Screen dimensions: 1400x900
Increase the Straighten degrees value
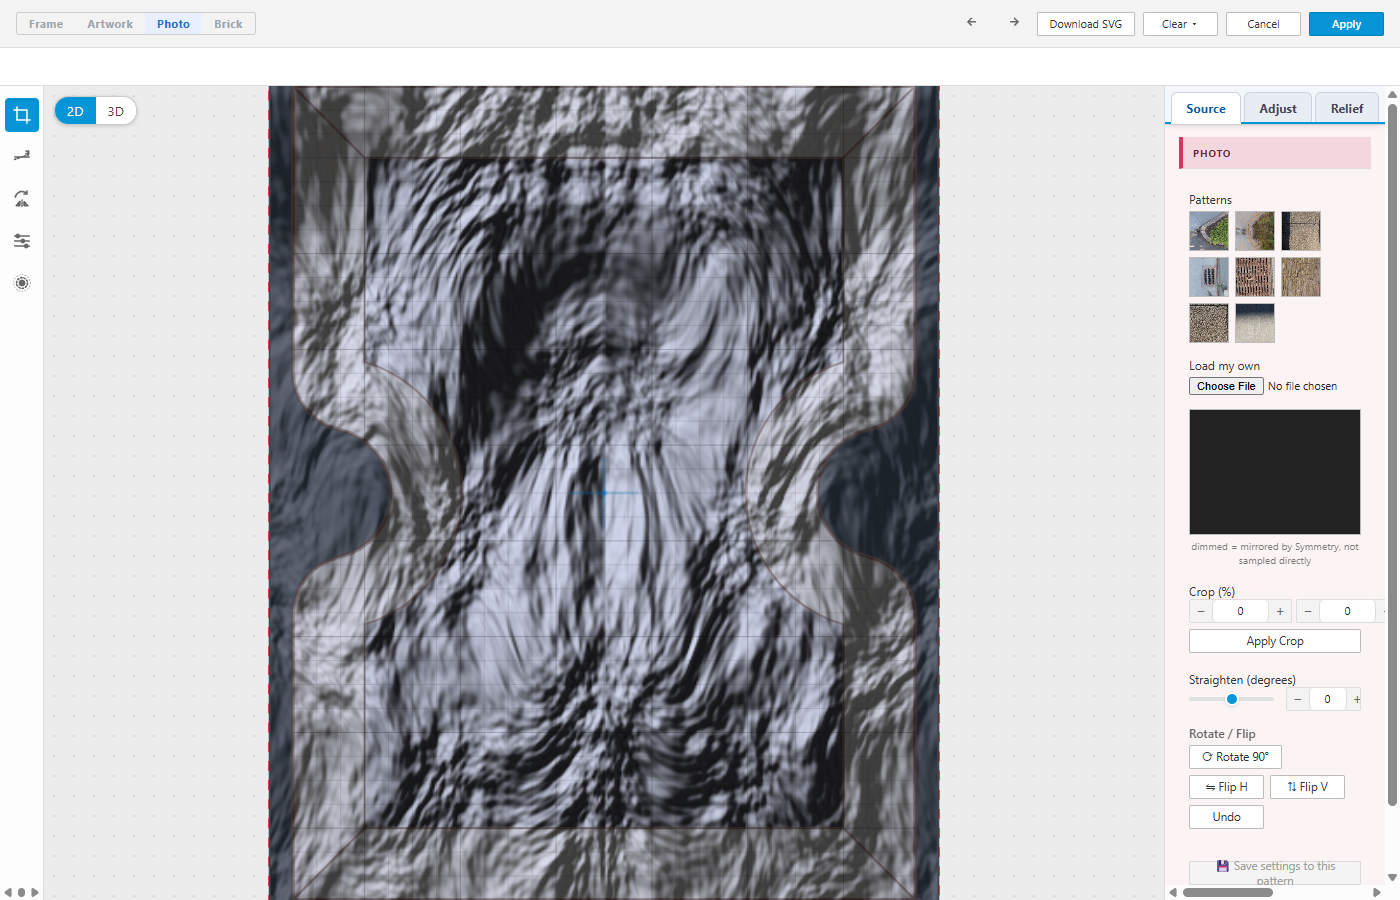point(1356,699)
